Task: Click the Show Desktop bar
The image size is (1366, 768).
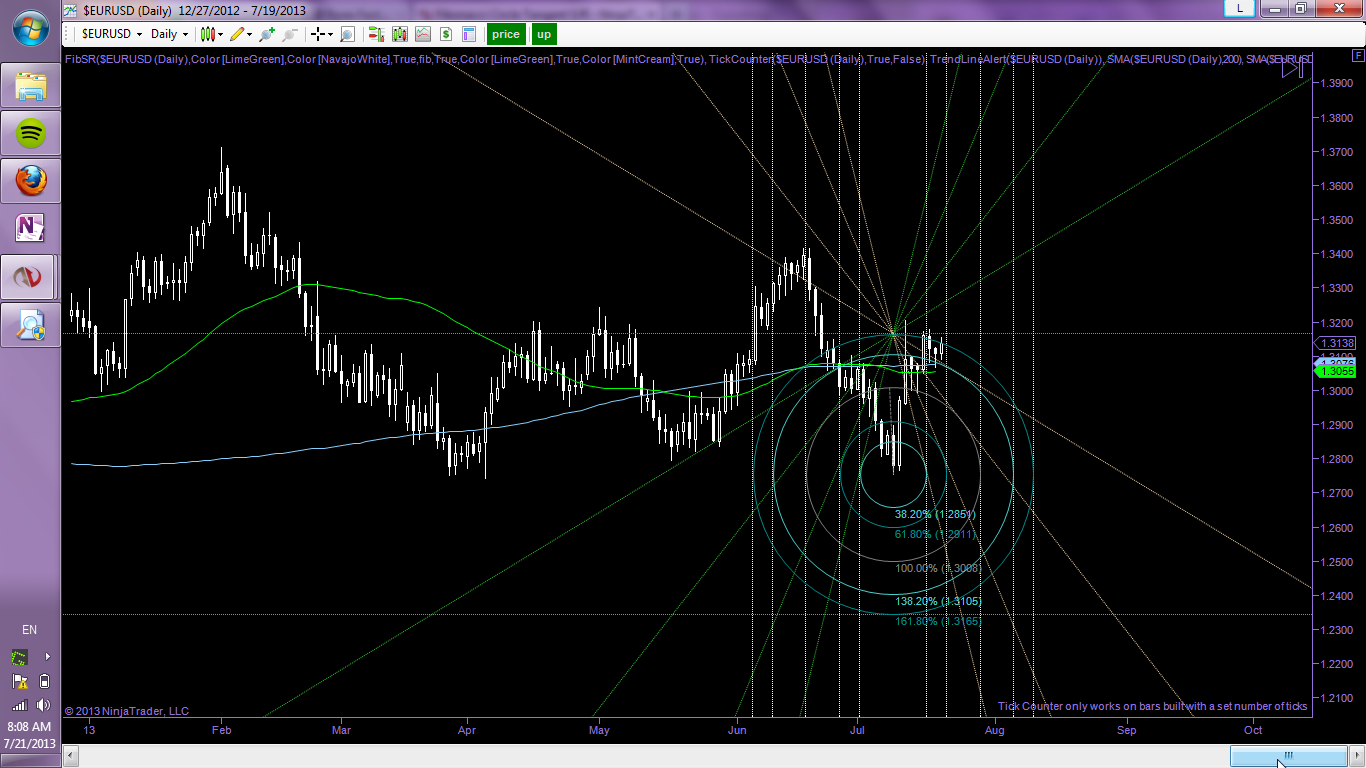Action: [30, 761]
